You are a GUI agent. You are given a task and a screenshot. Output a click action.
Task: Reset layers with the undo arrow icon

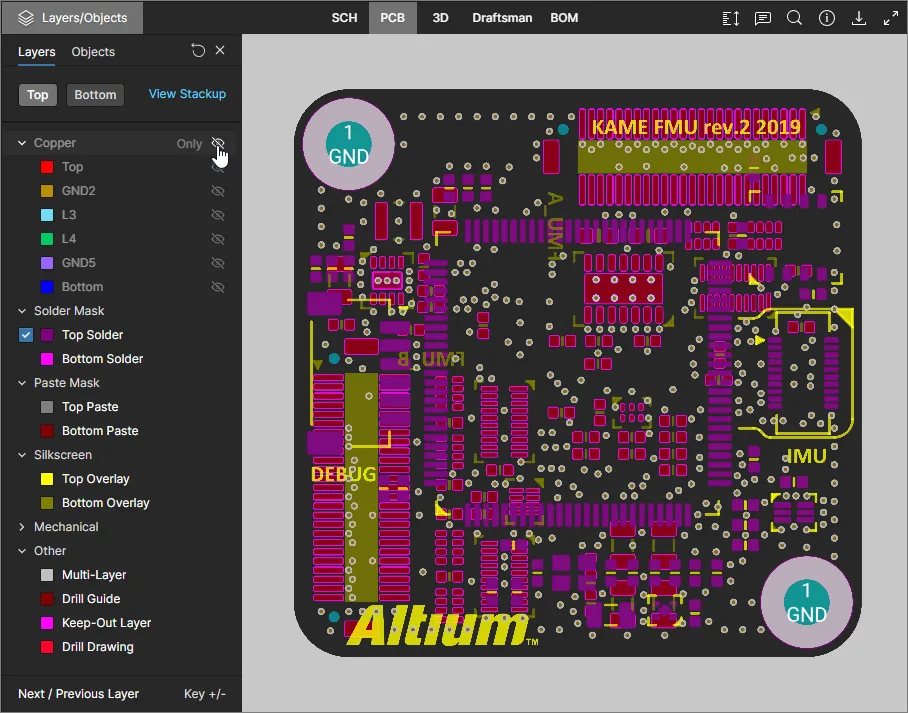[x=198, y=51]
